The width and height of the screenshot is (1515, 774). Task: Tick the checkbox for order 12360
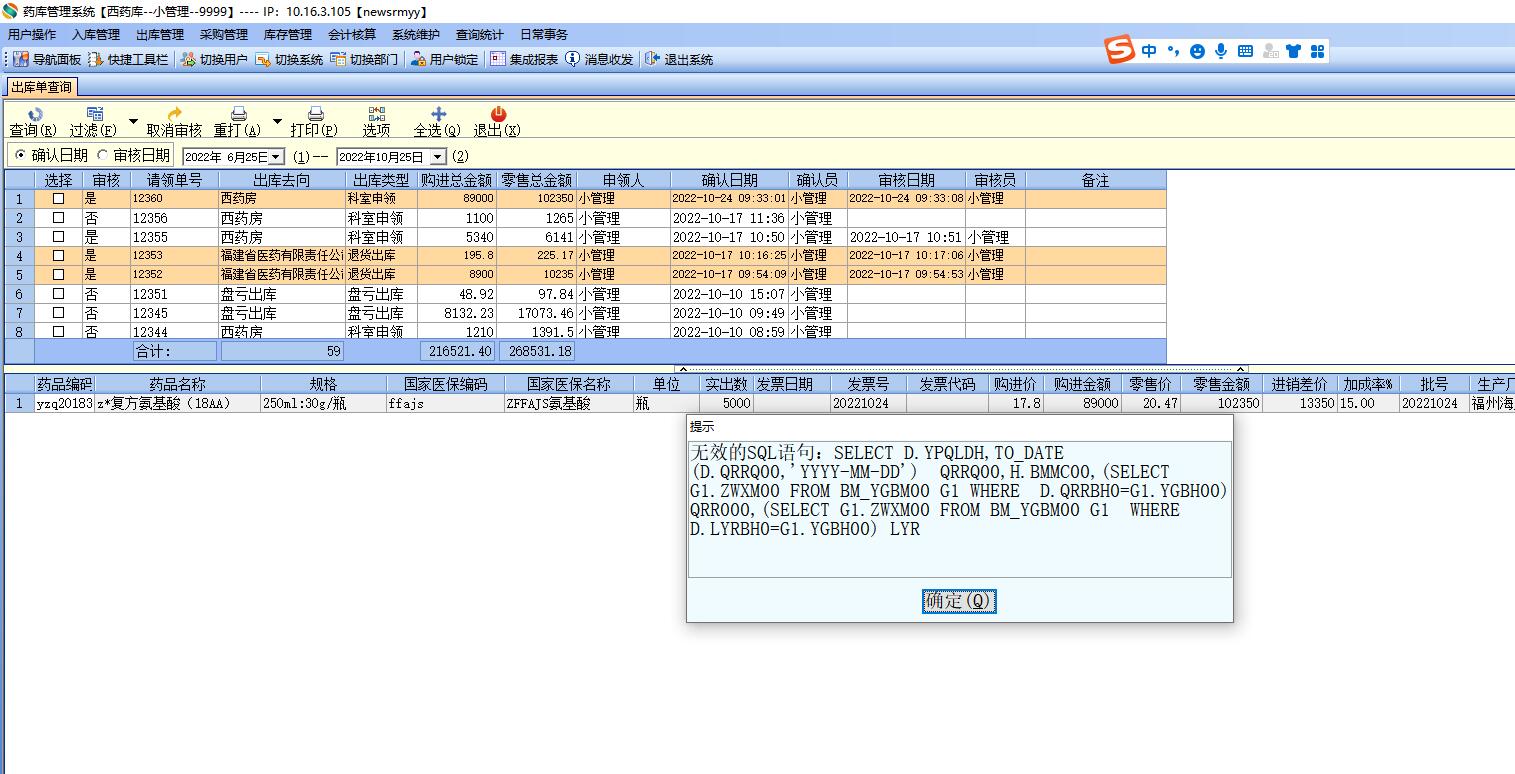58,199
